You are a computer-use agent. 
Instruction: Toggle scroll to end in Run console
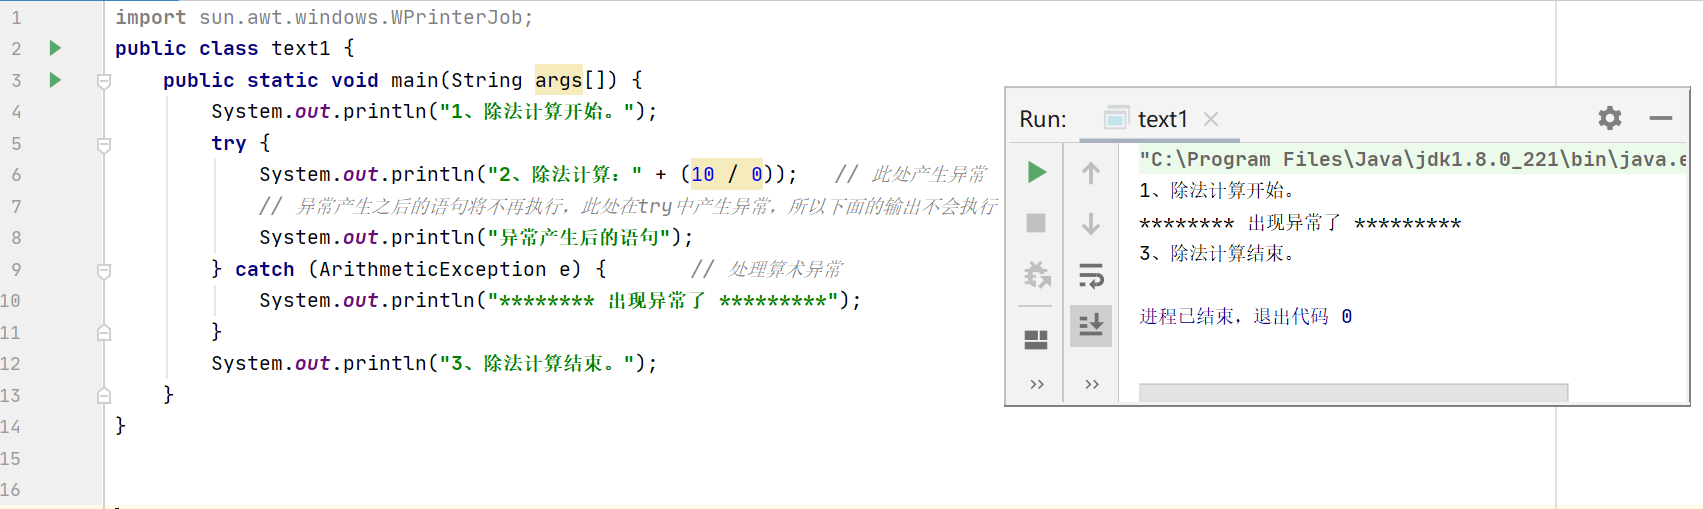1091,326
